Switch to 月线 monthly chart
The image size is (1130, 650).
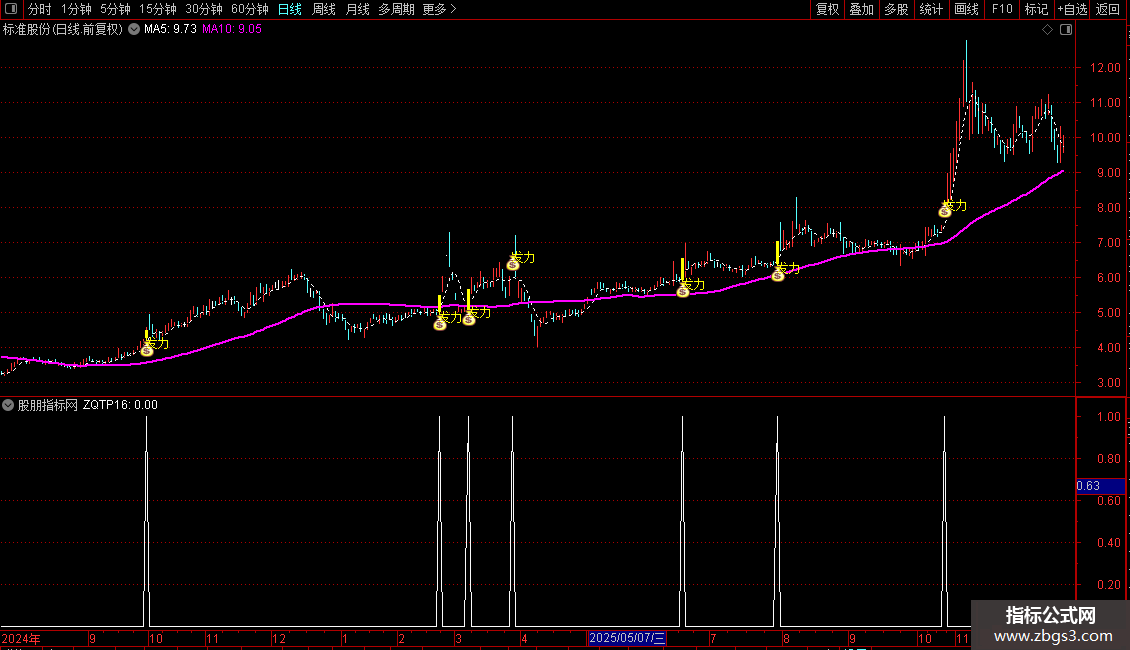[357, 9]
